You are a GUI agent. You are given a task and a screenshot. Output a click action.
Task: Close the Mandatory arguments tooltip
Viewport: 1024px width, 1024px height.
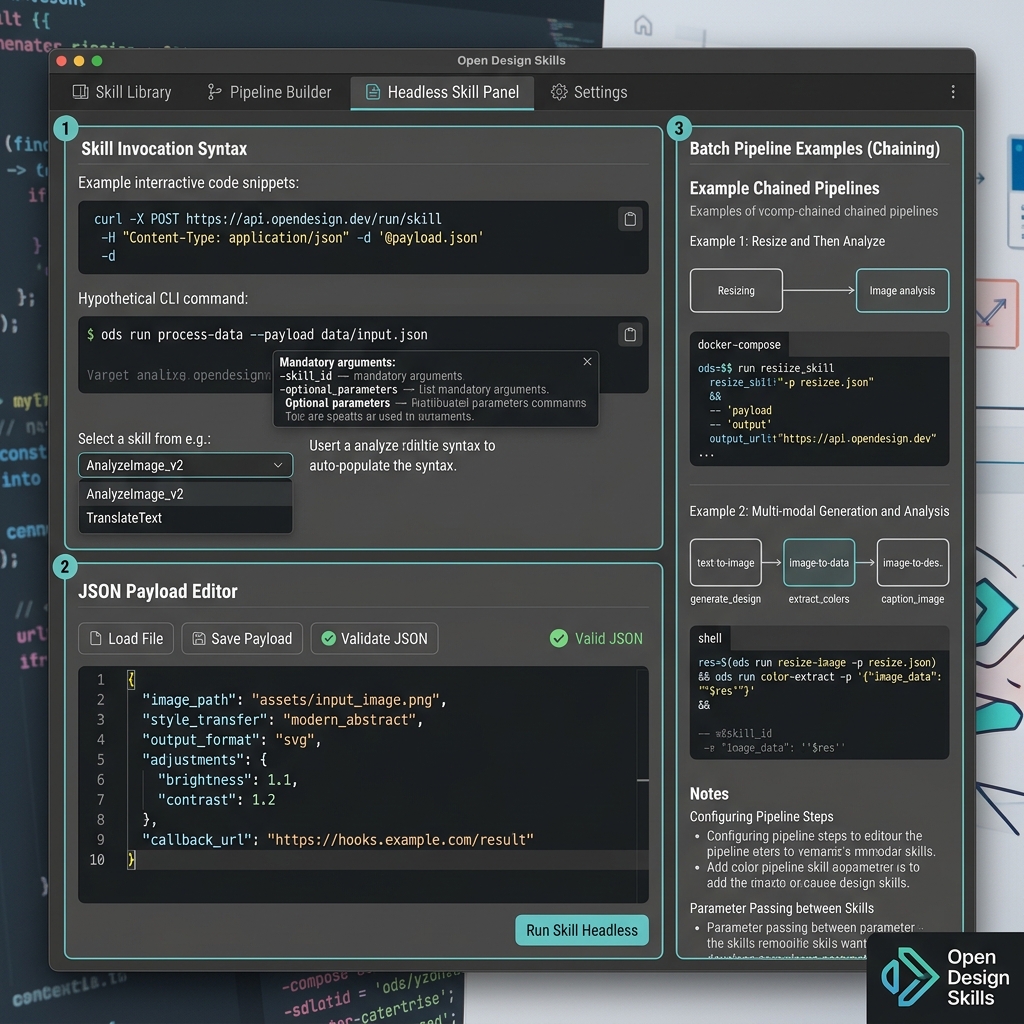pos(587,362)
